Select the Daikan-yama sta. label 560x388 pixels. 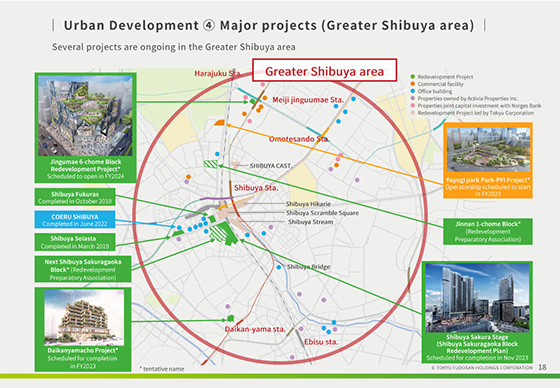[255, 329]
